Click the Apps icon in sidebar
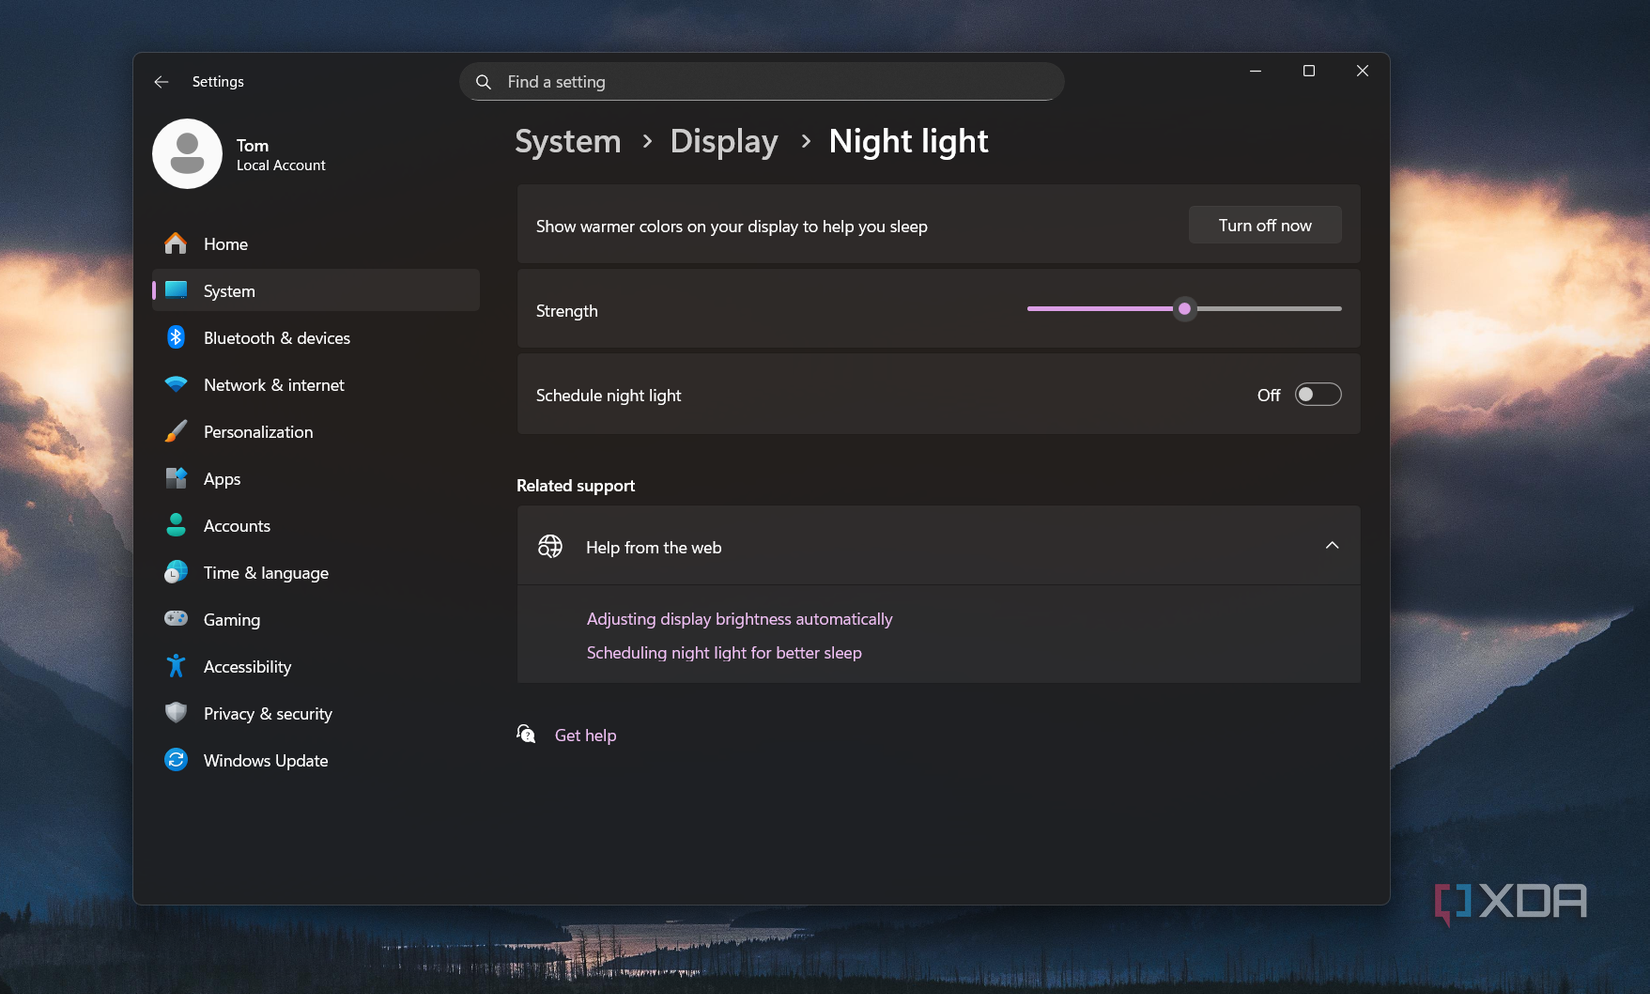This screenshot has width=1650, height=994. 176,478
